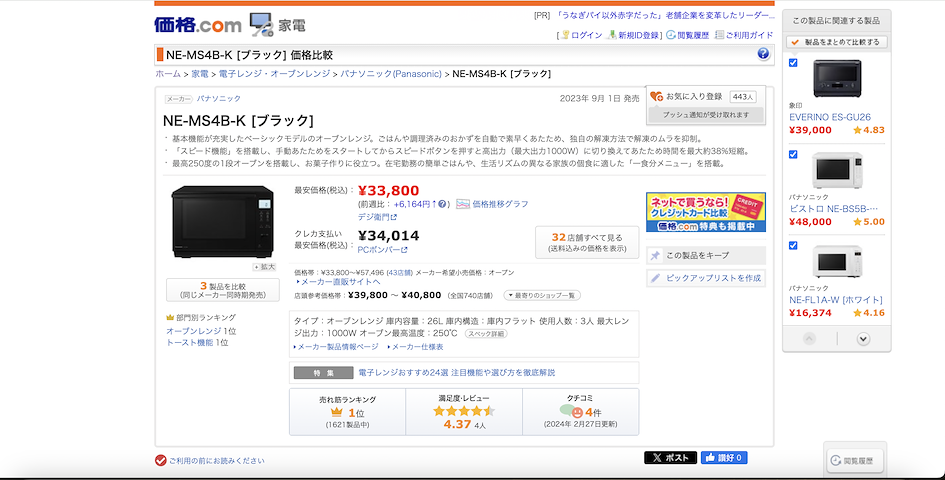
Task: Click ご利用の前にお読みください link
Action: pos(216,461)
